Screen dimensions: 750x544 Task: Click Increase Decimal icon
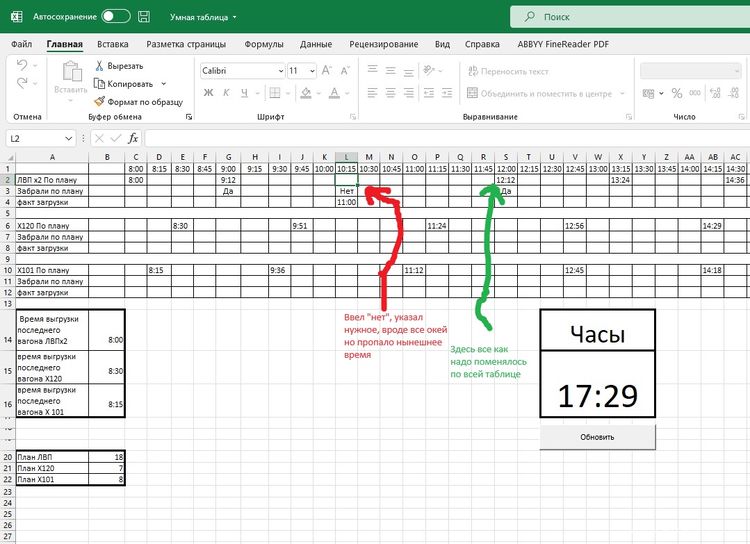click(715, 93)
